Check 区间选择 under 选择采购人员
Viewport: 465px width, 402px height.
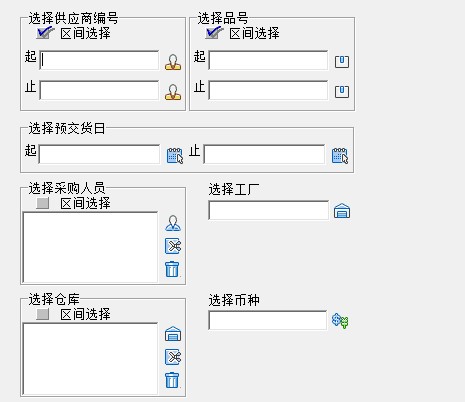pos(43,203)
